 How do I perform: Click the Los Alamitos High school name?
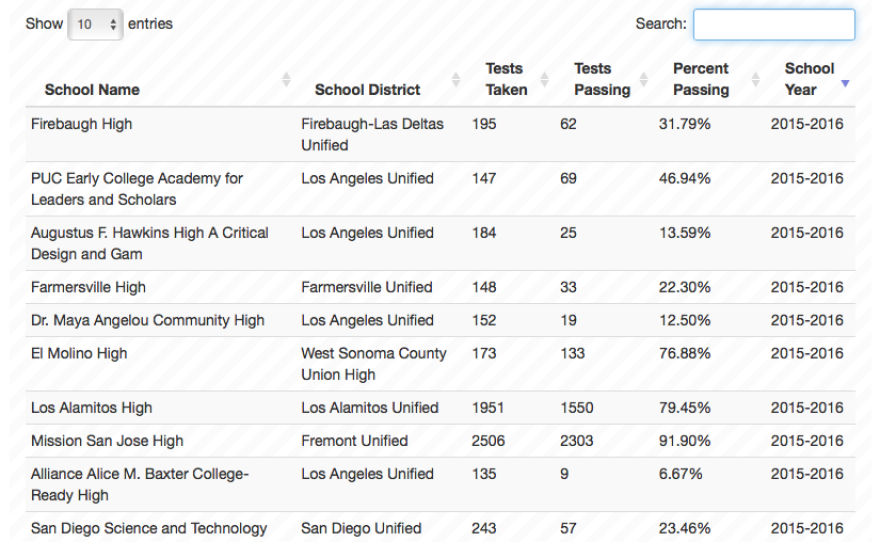93,408
